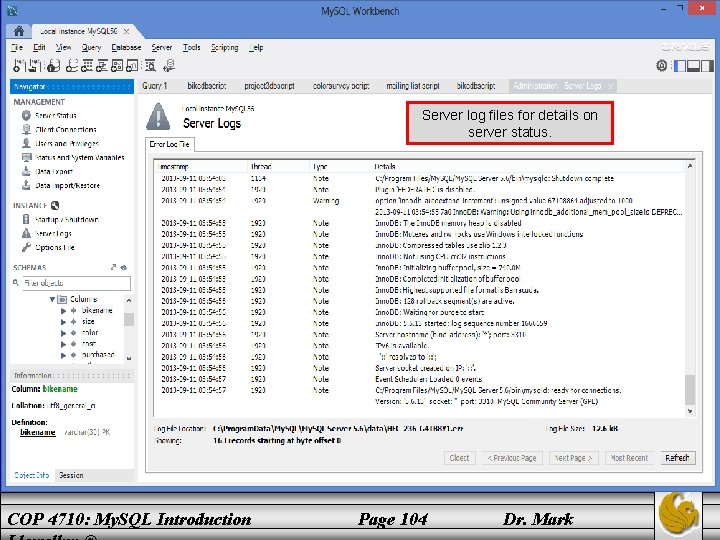Click the Refresh button
Viewport: 720px width, 540px height.
point(677,458)
